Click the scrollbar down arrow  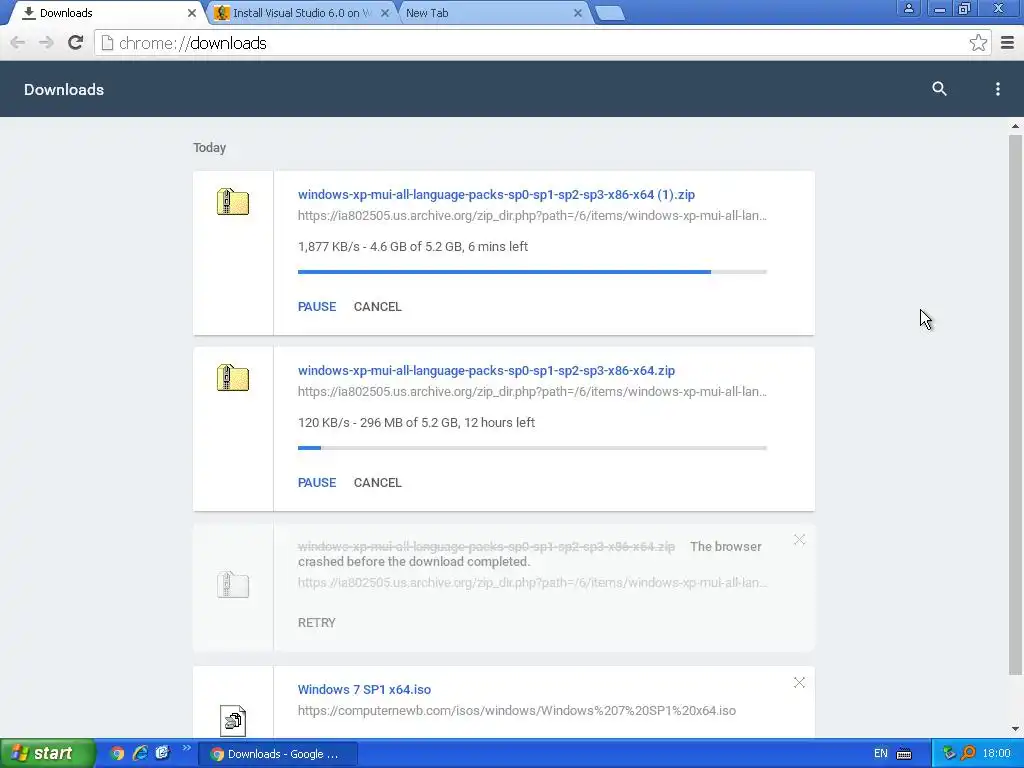(1015, 729)
